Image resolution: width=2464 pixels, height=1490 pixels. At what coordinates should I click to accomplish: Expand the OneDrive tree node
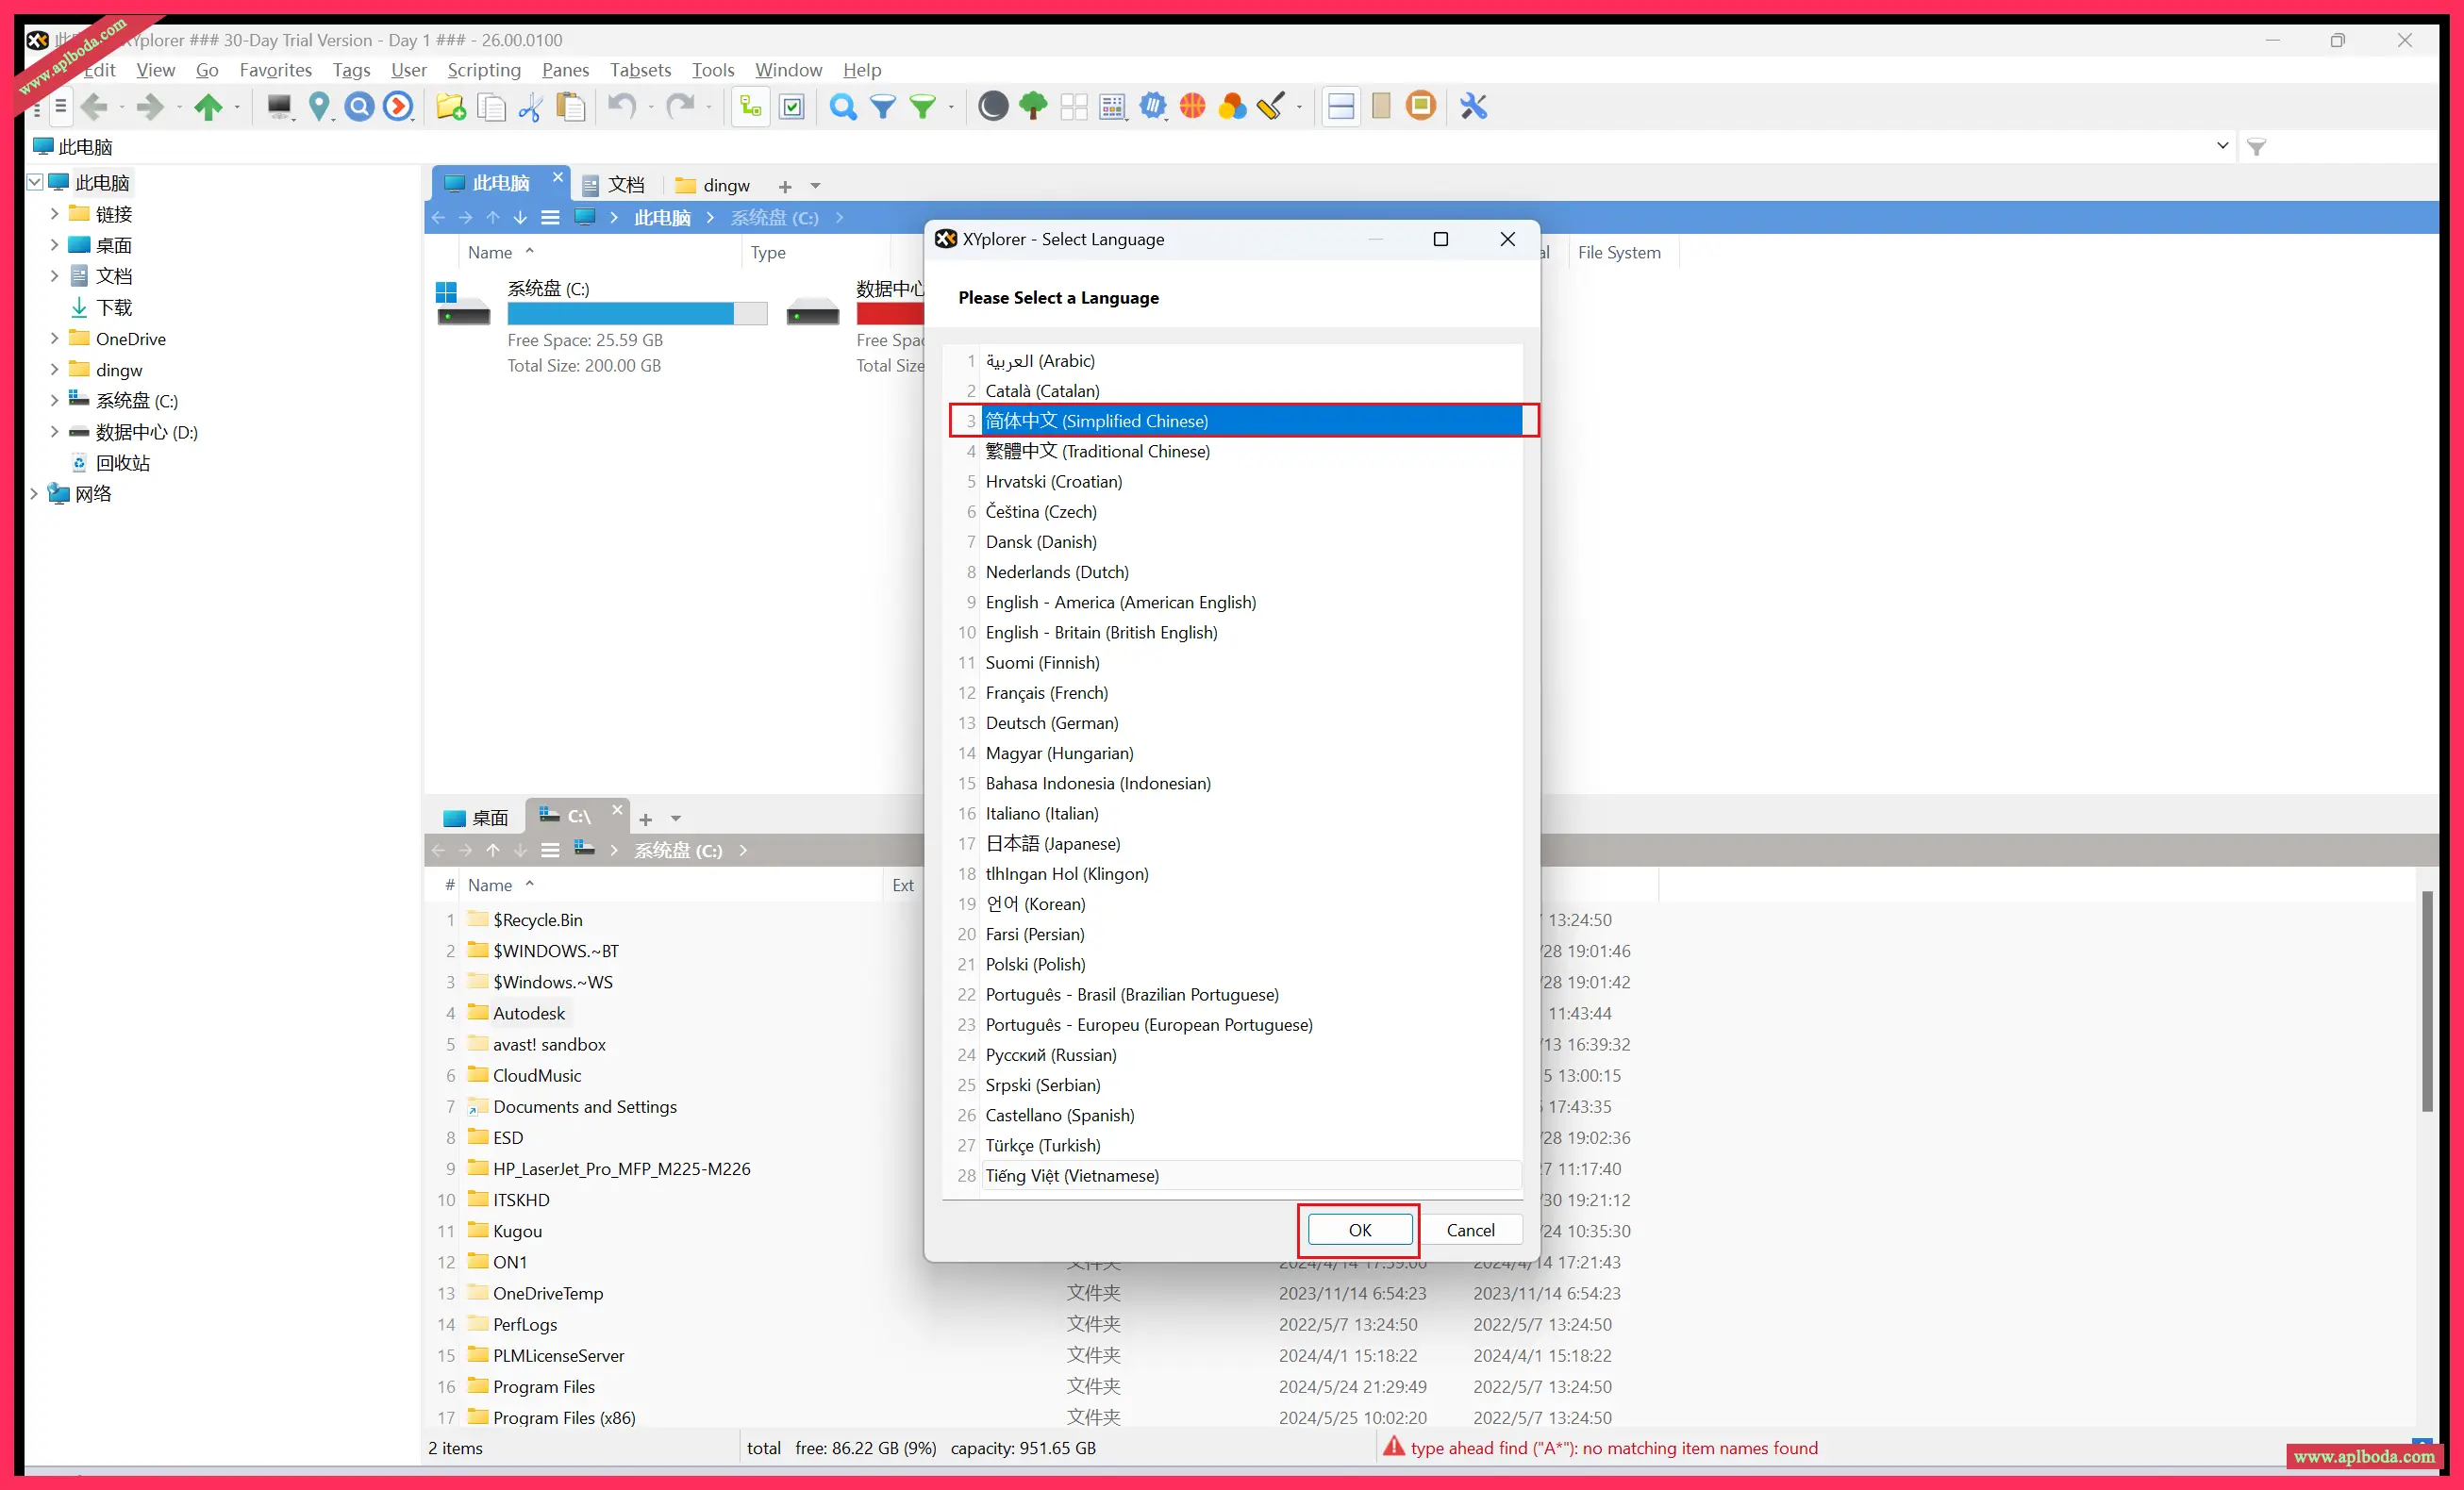point(55,339)
